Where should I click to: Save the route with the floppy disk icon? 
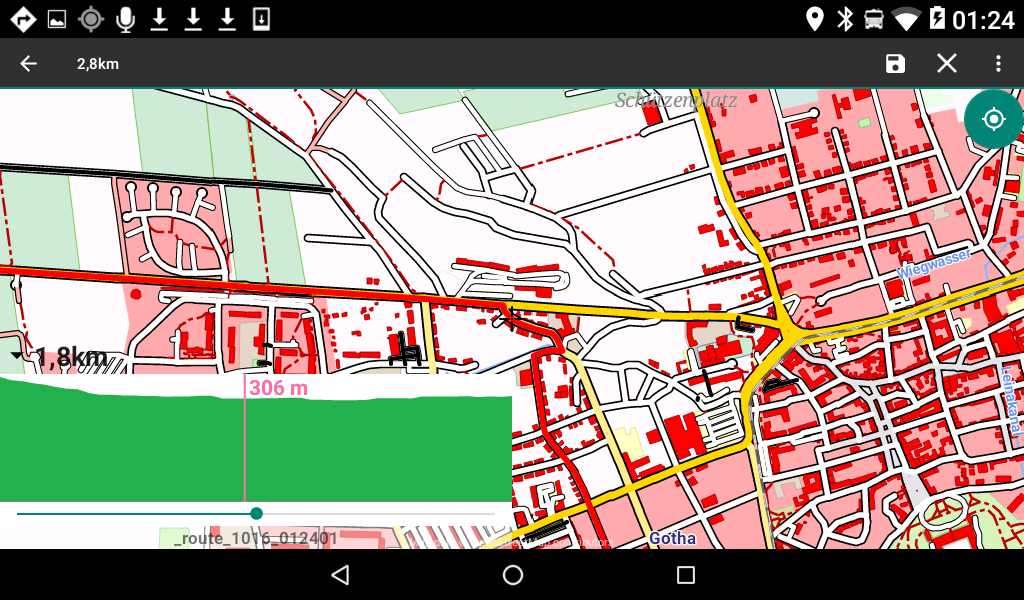click(895, 64)
